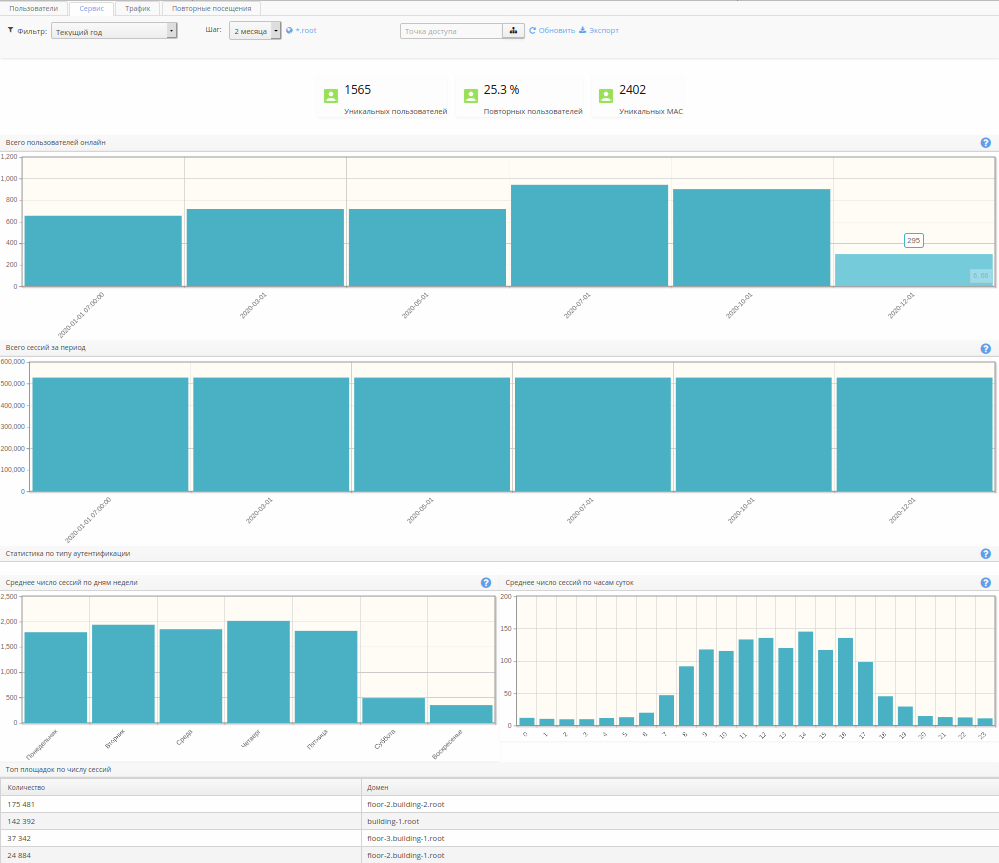Switch to the Трафик tab
The width and height of the screenshot is (999, 863).
coord(137,8)
